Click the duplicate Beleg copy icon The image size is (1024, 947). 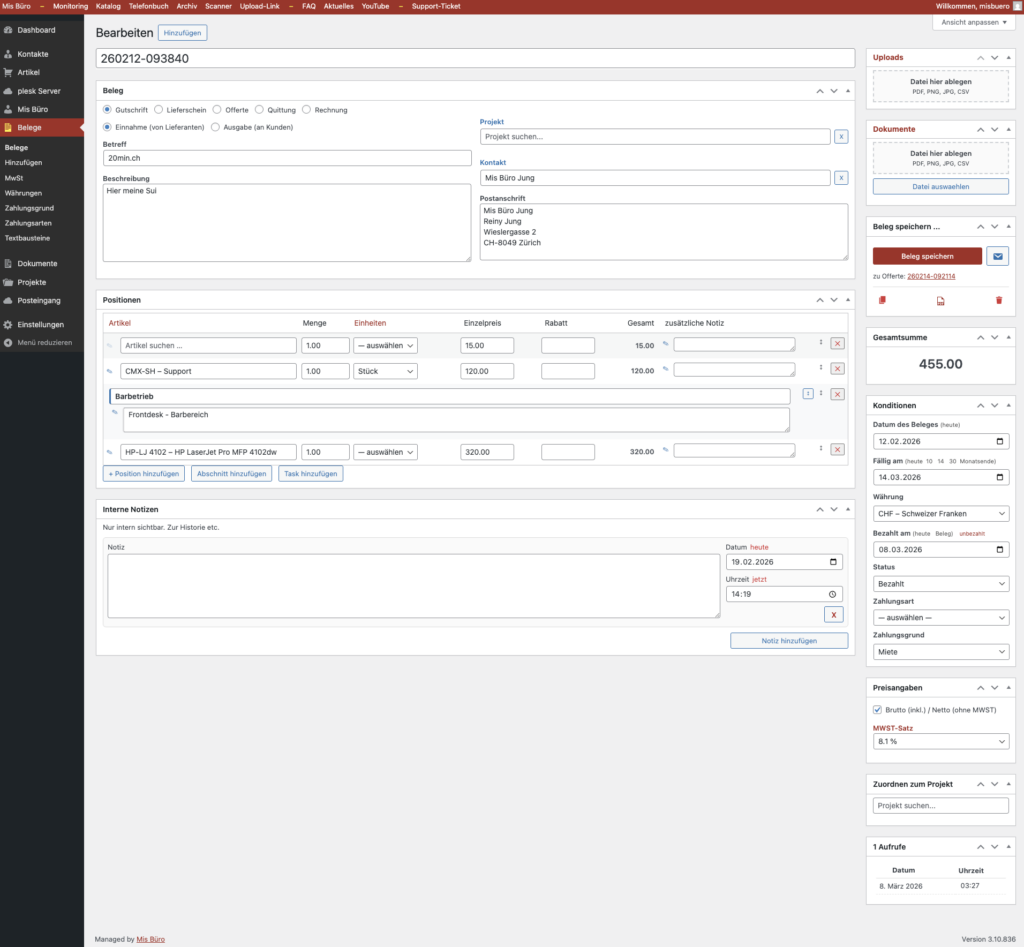[x=882, y=300]
